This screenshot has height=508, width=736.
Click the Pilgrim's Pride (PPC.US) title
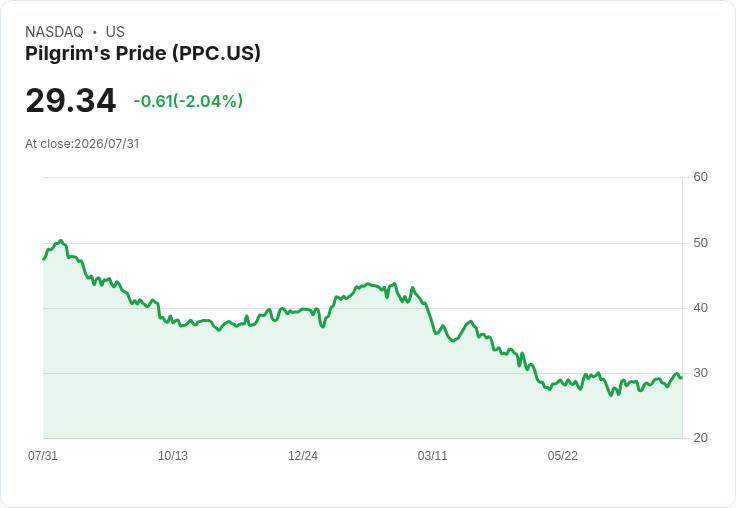click(x=143, y=53)
